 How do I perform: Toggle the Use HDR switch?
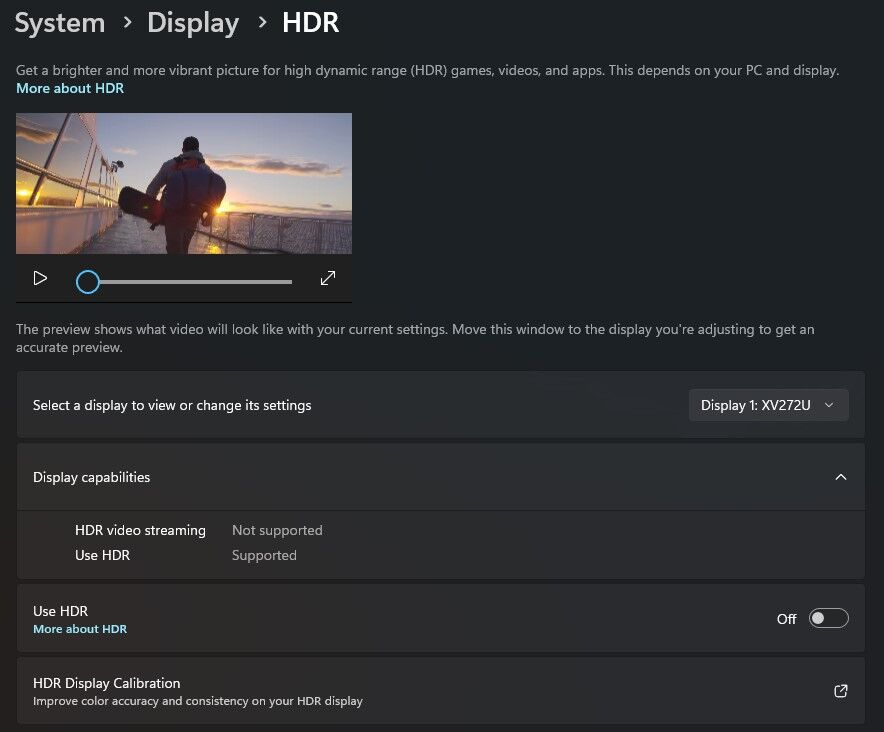[x=828, y=618]
